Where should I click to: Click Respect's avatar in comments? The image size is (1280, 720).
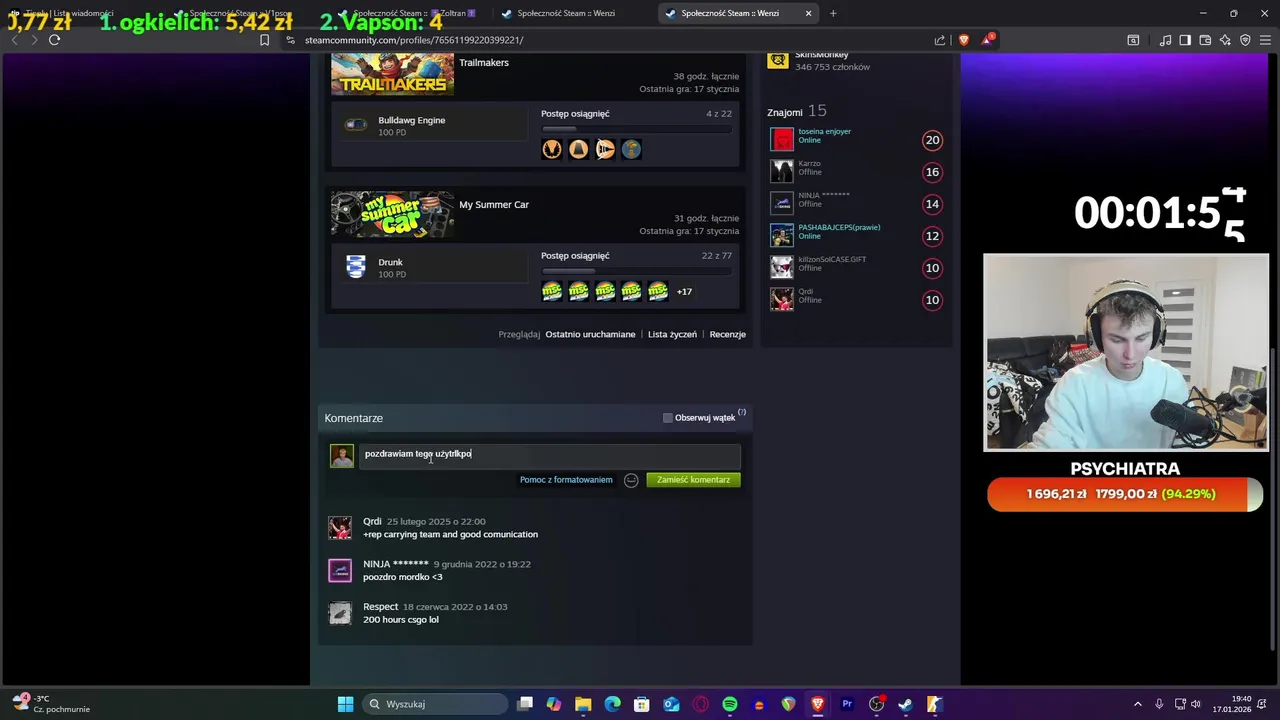340,613
